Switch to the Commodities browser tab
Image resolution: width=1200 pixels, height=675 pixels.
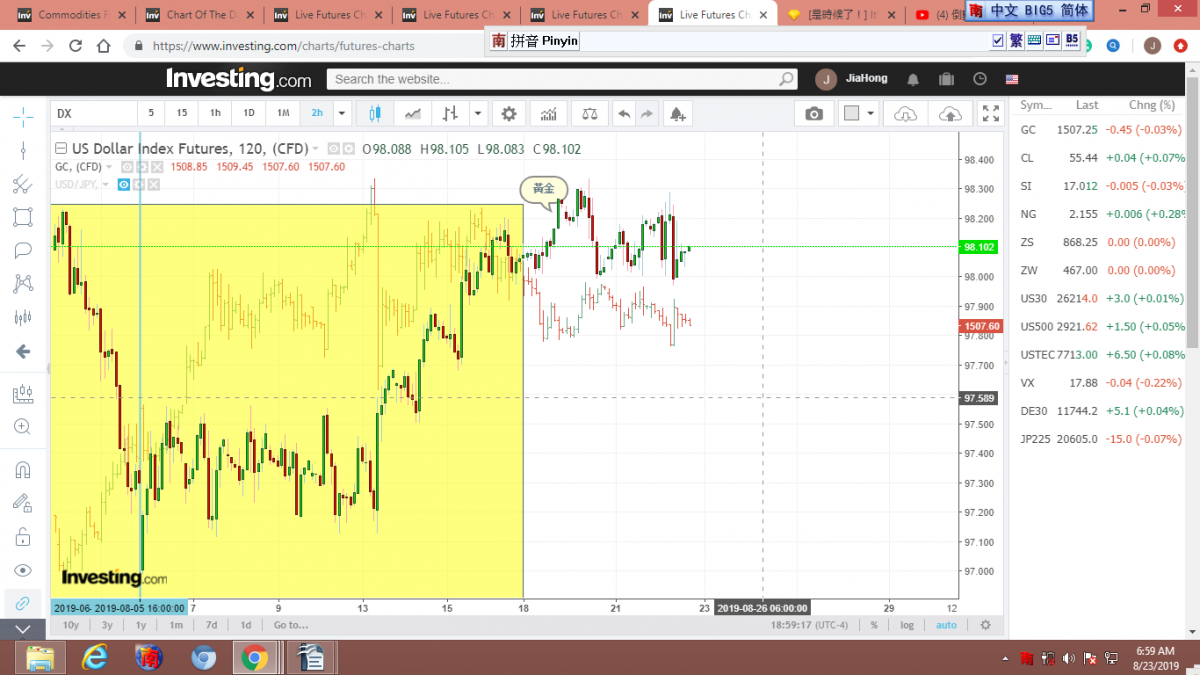pyautogui.click(x=68, y=15)
